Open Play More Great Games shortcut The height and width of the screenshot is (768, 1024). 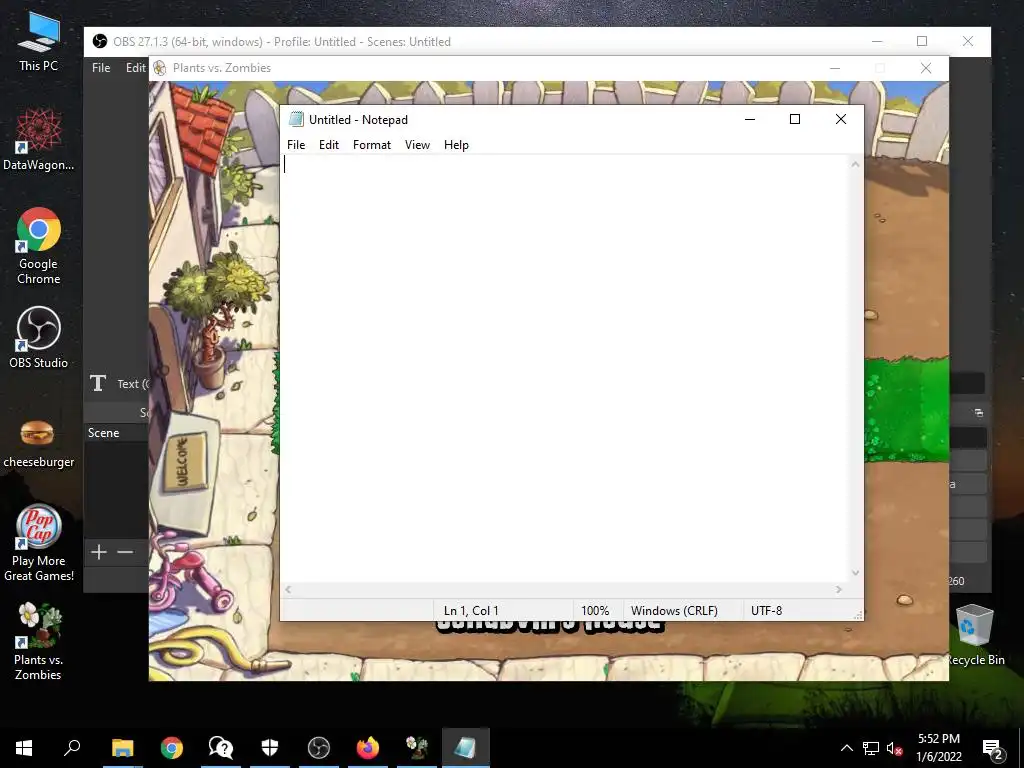(x=39, y=543)
